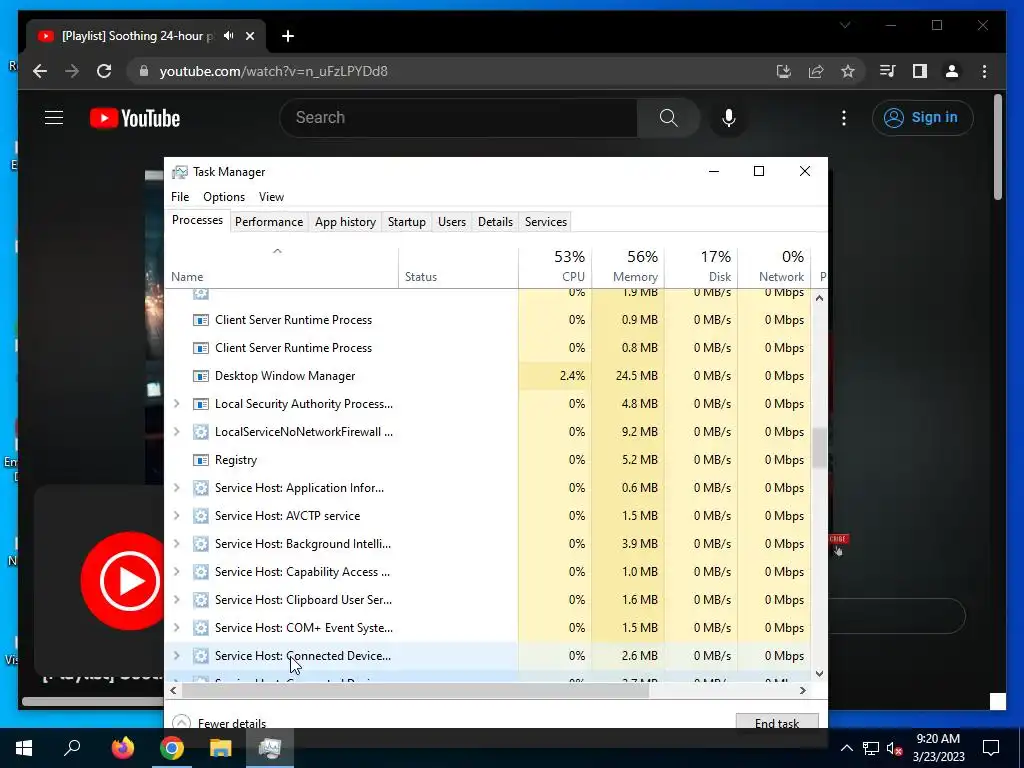
Task: Open YouTube settings three-dot menu
Action: tap(844, 118)
